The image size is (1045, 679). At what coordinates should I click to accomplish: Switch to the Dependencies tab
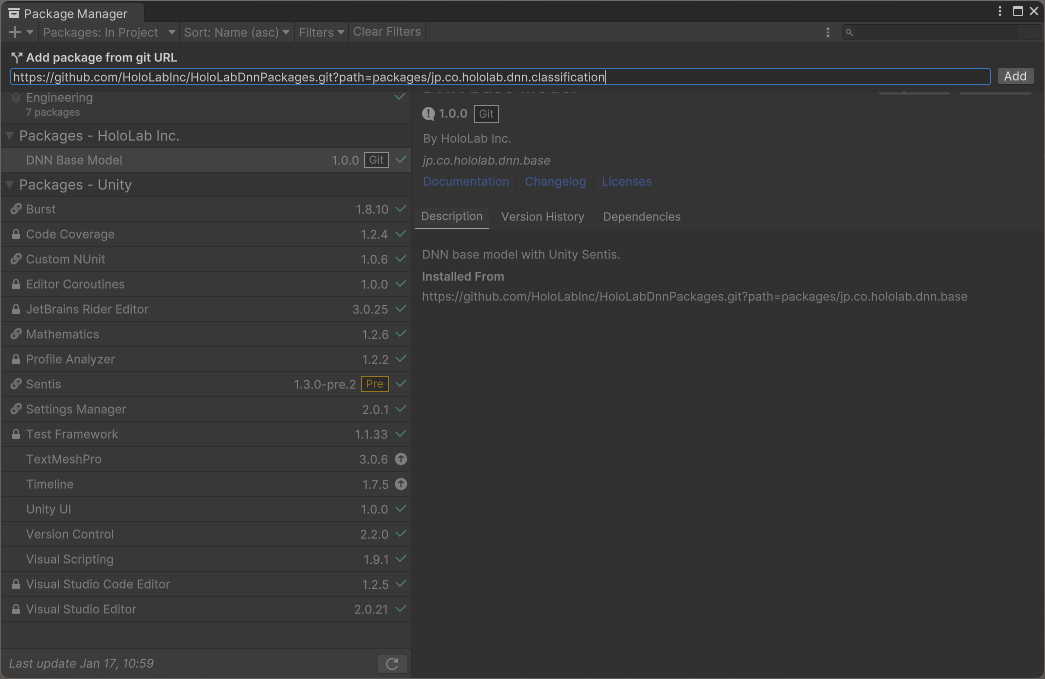[x=642, y=217]
